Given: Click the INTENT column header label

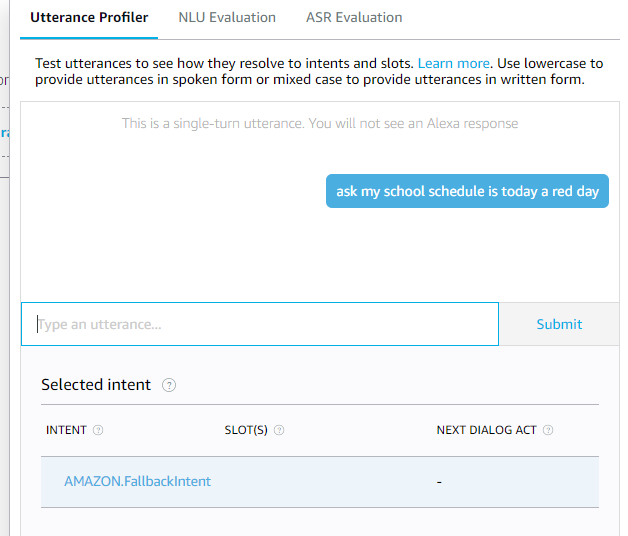Looking at the screenshot, I should point(66,431).
